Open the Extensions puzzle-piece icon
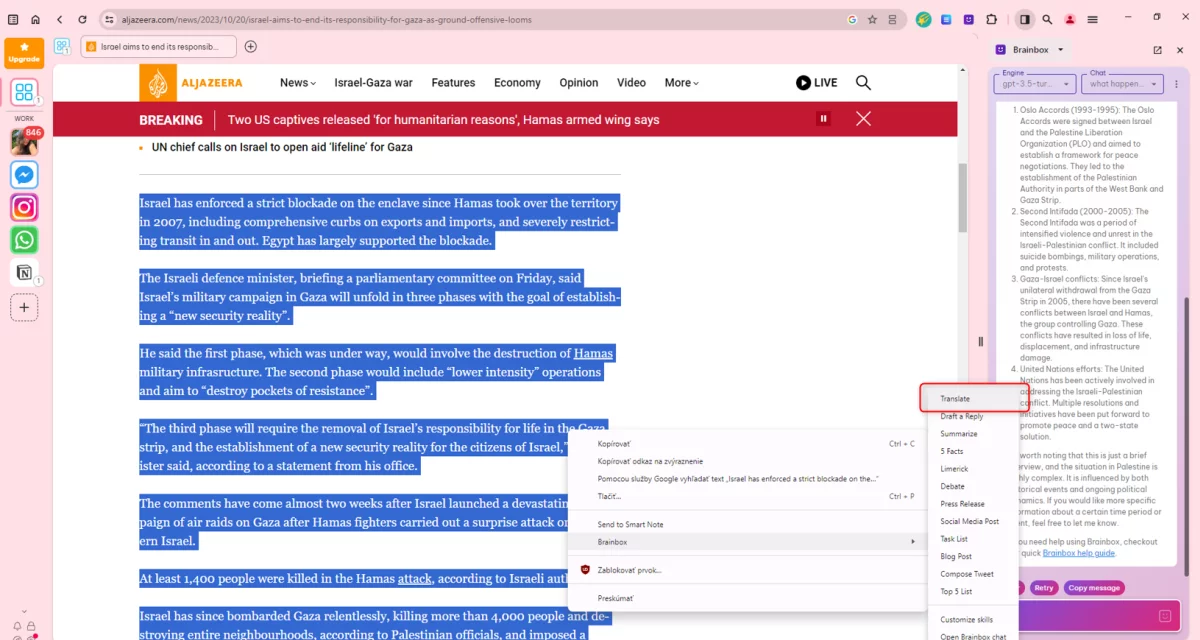 point(991,19)
